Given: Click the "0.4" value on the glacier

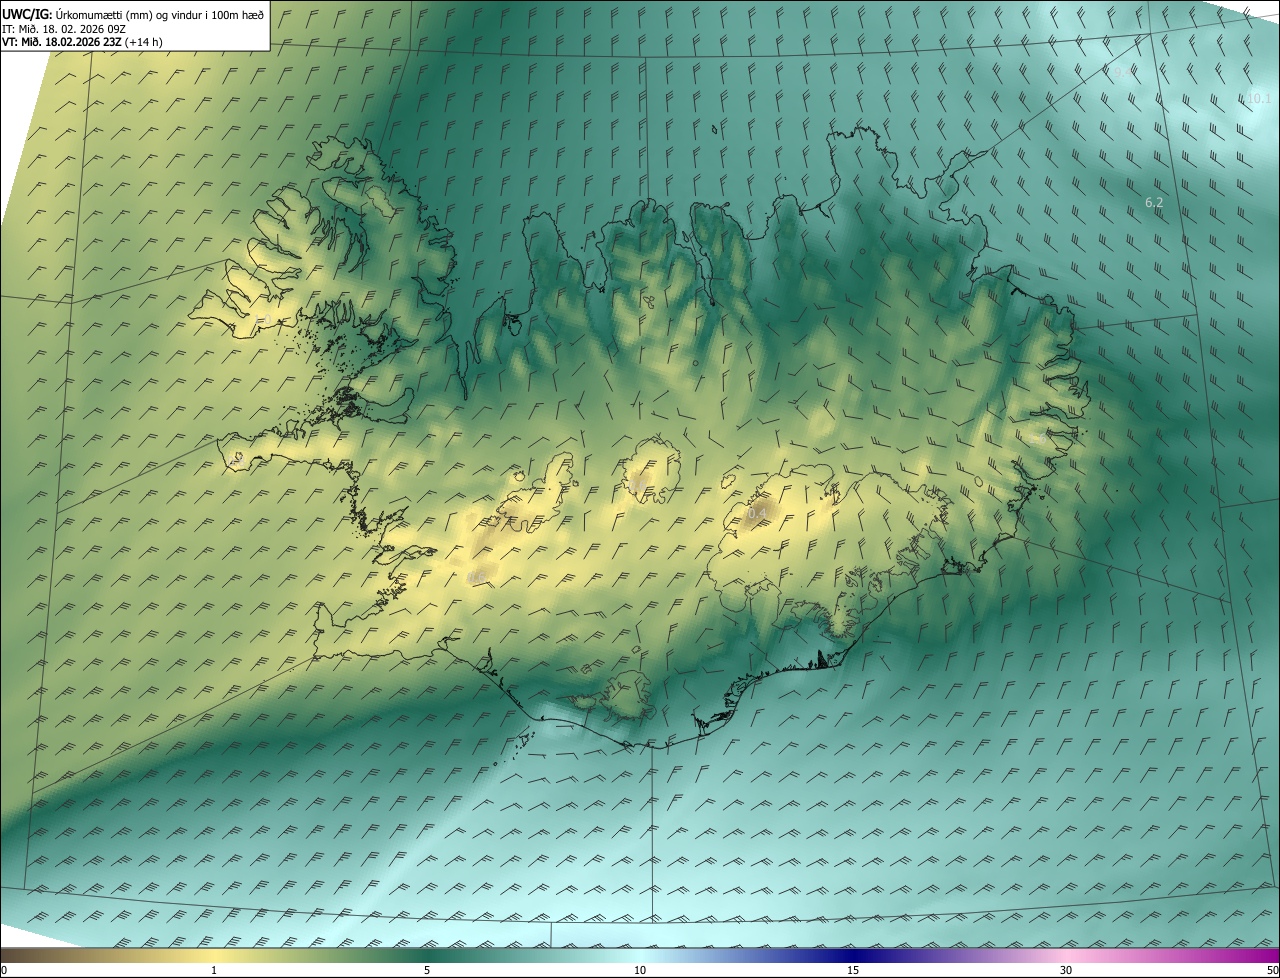Looking at the screenshot, I should (x=758, y=514).
